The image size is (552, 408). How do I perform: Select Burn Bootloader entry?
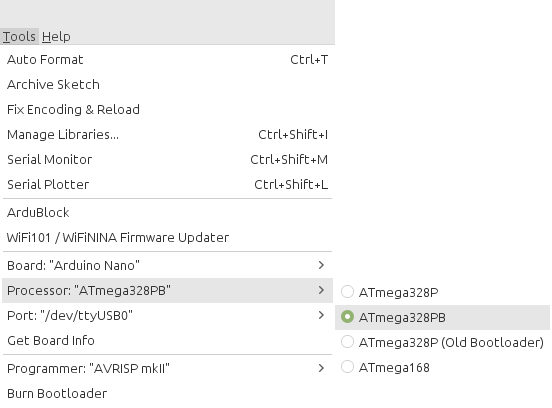[x=167, y=394]
